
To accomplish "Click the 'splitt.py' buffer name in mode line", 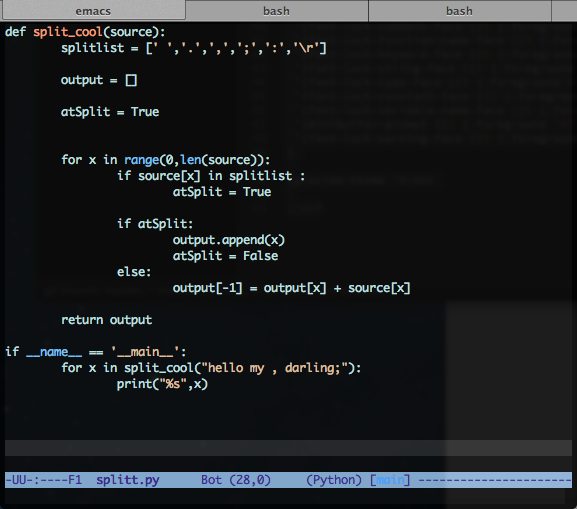I will point(128,480).
